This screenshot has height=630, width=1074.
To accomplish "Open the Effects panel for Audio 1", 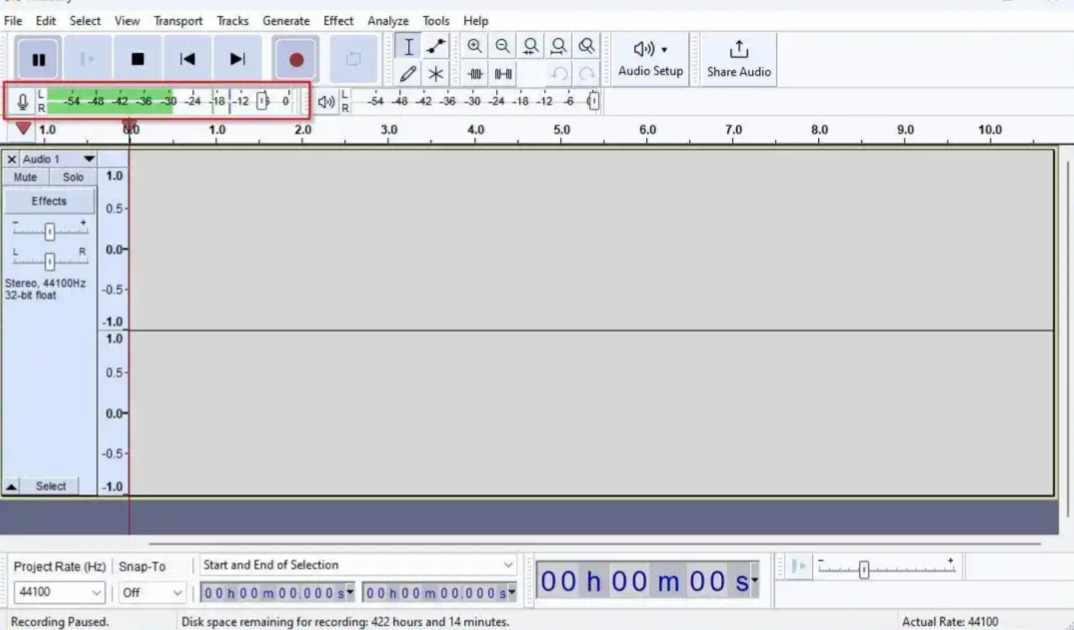I will pos(49,201).
